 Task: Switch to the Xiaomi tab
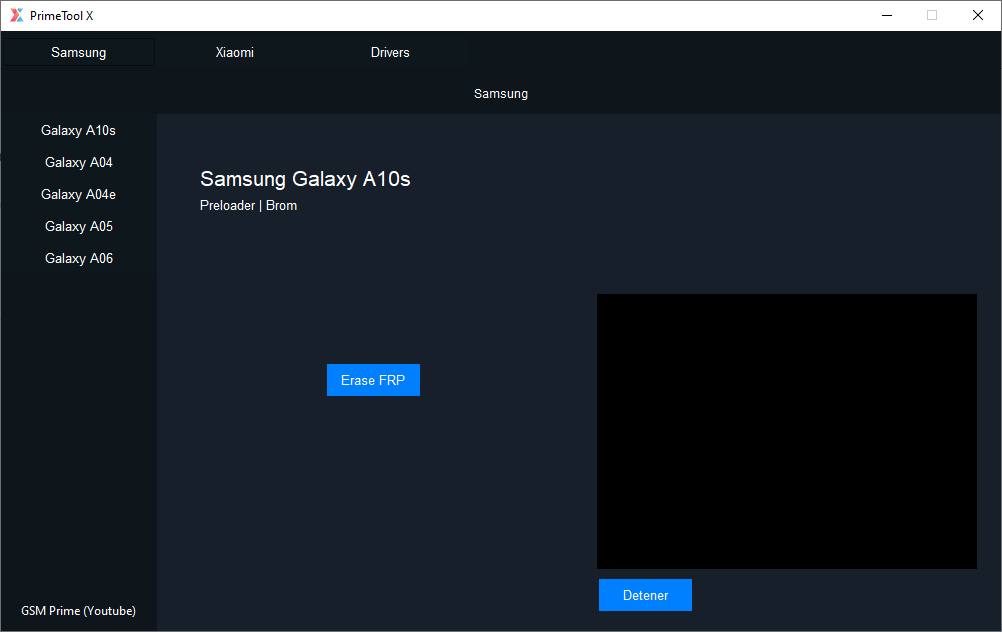(x=235, y=52)
